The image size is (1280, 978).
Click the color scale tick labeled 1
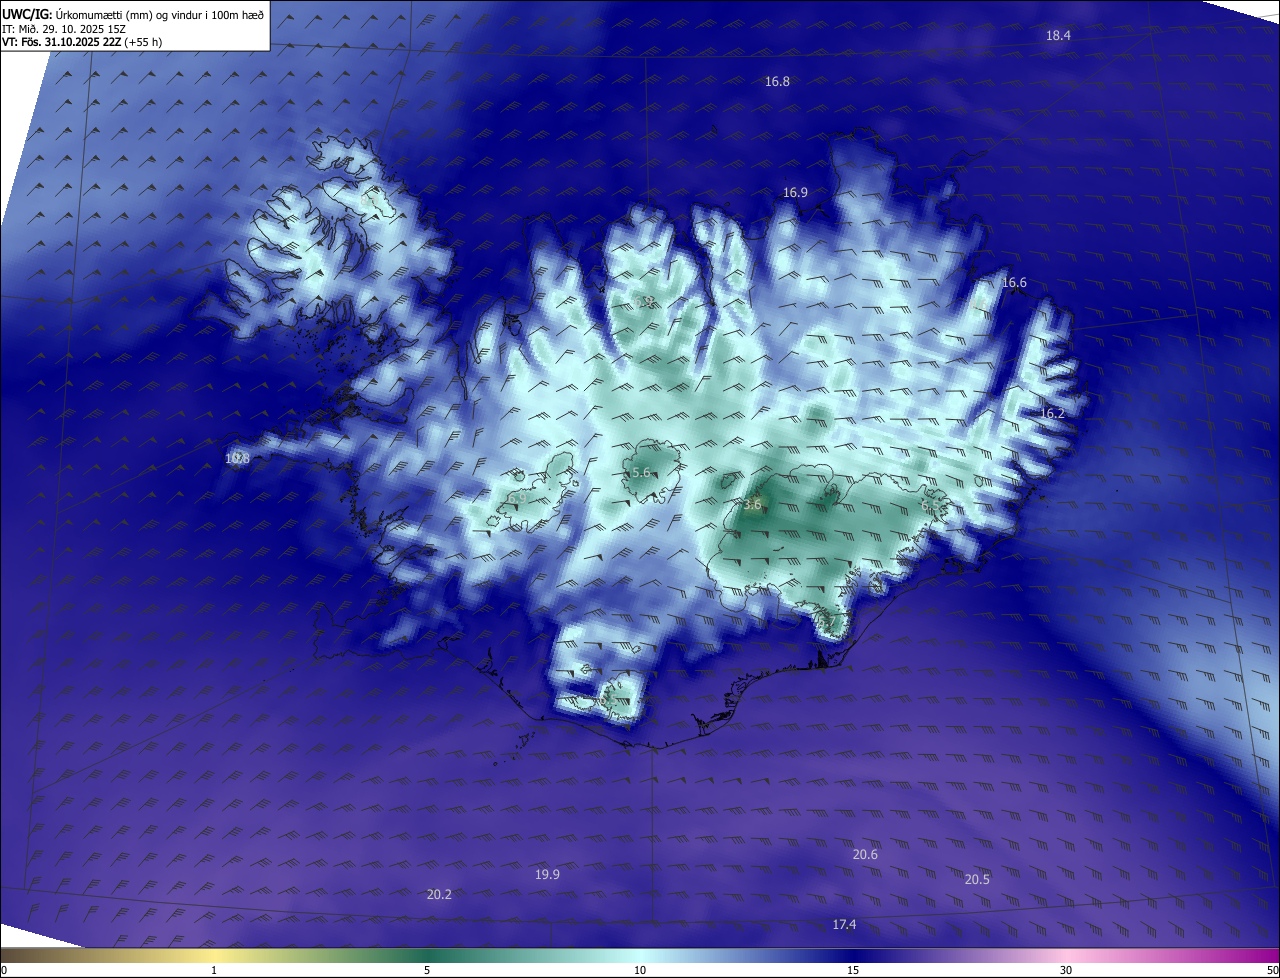214,971
